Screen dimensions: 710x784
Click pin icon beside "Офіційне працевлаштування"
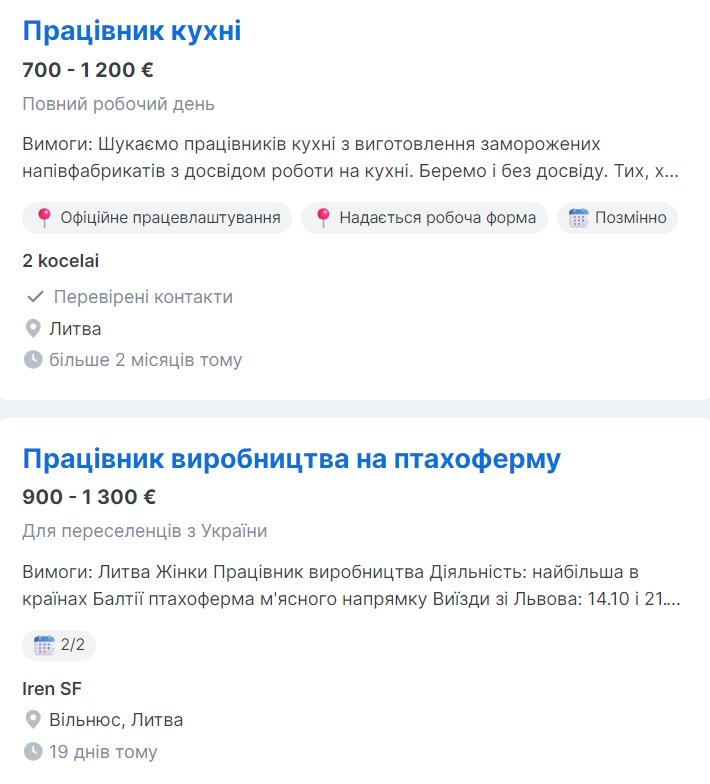pos(44,218)
